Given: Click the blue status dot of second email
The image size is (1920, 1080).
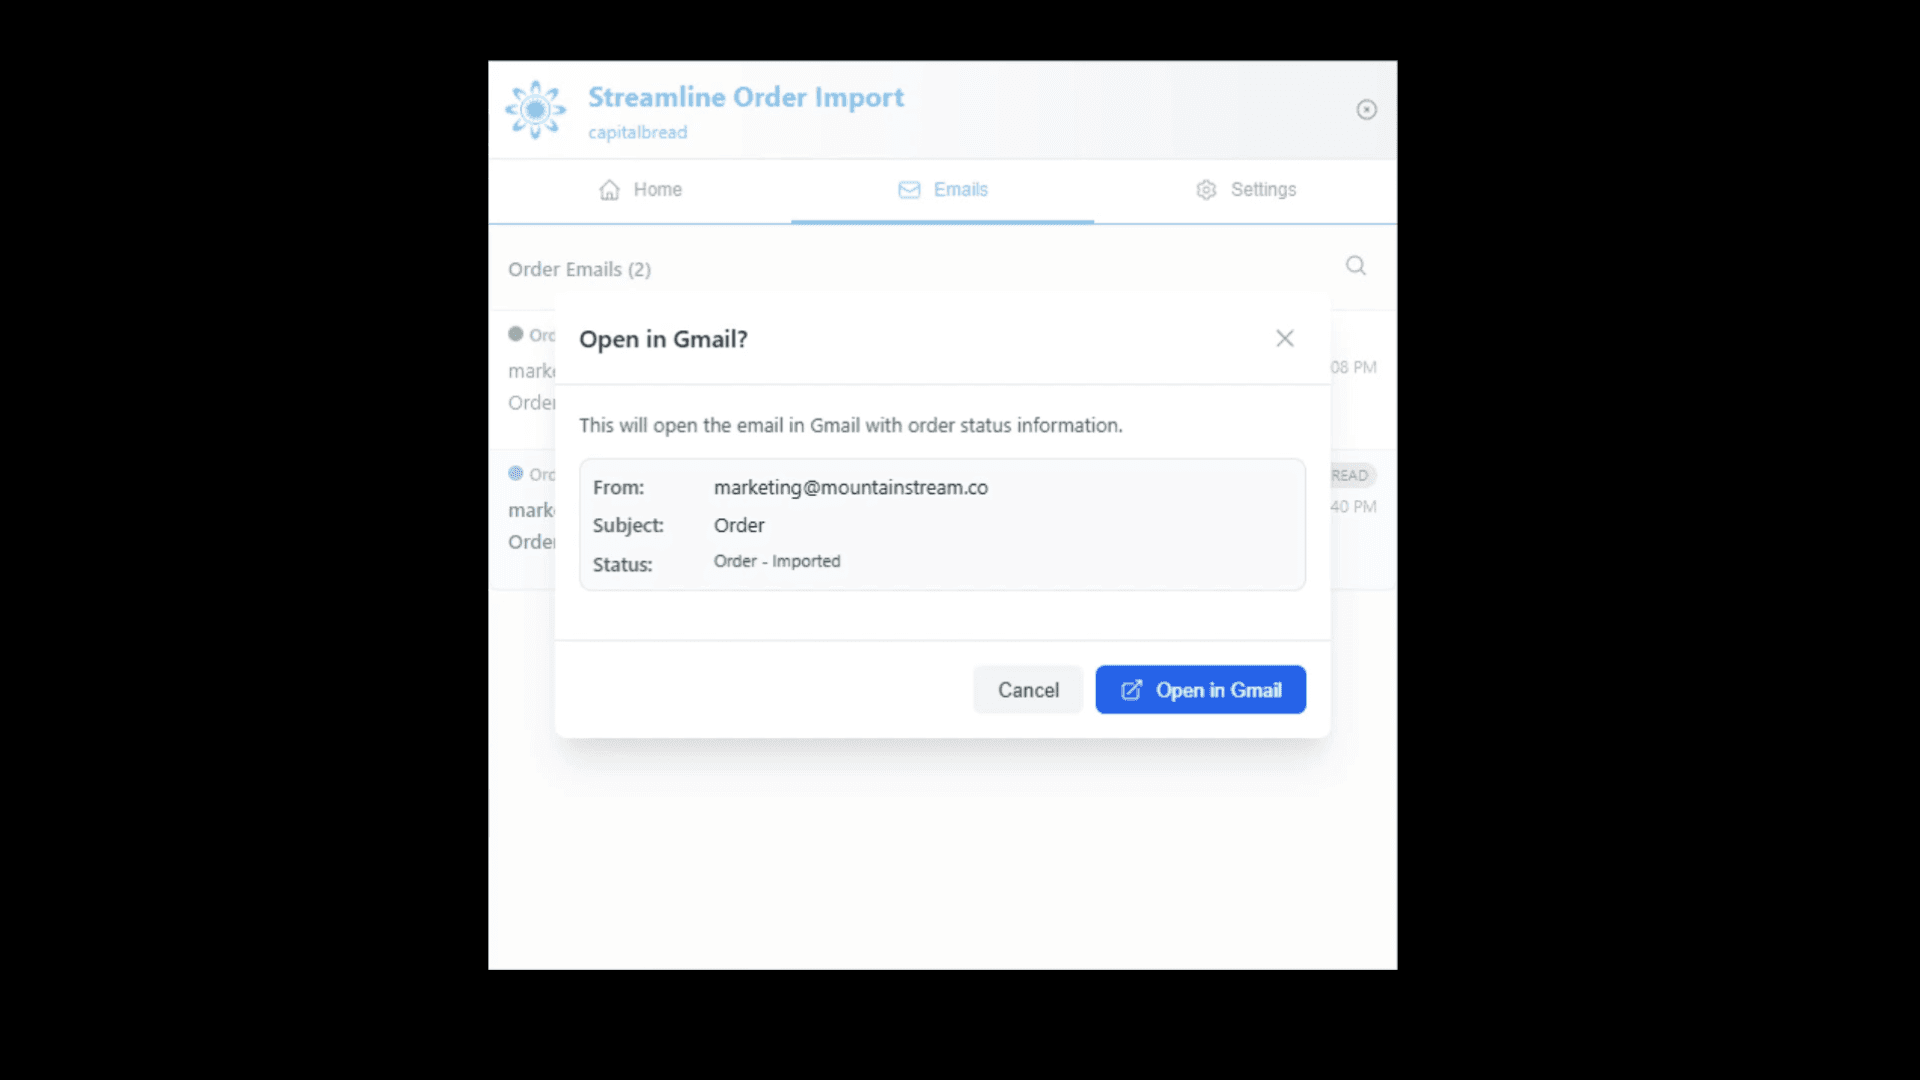Looking at the screenshot, I should [x=516, y=473].
